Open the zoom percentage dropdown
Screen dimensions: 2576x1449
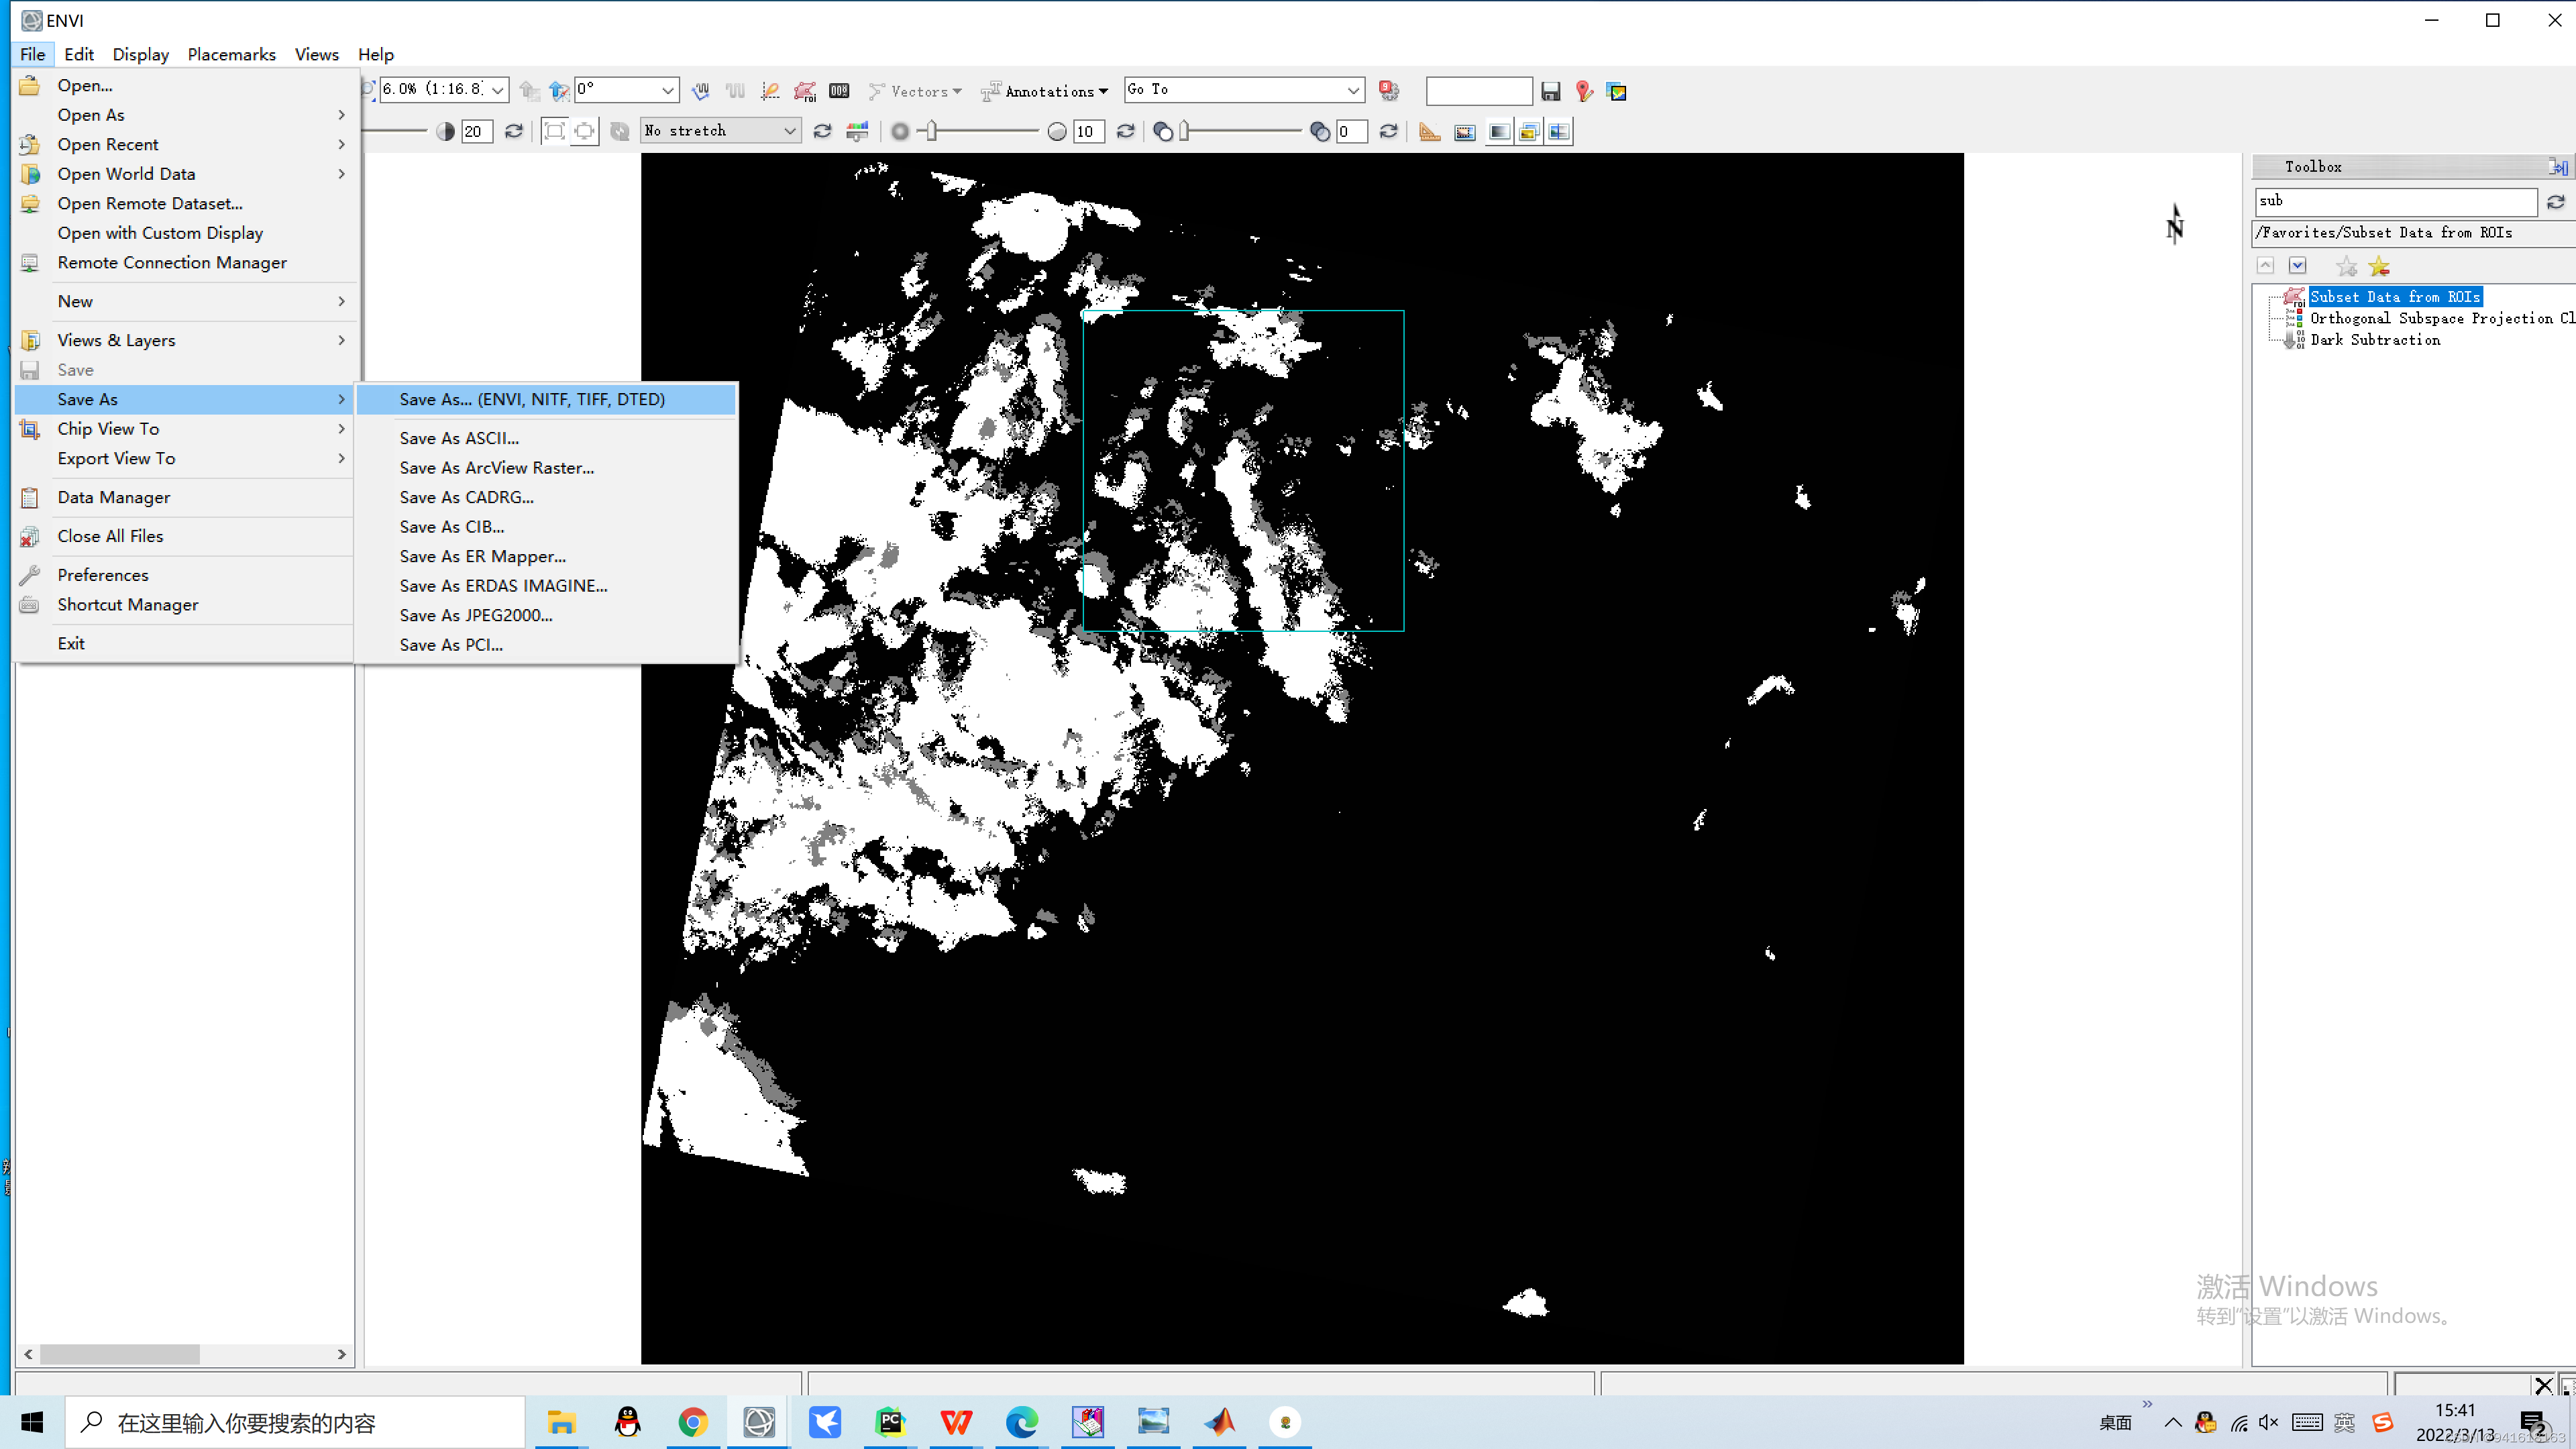point(497,90)
